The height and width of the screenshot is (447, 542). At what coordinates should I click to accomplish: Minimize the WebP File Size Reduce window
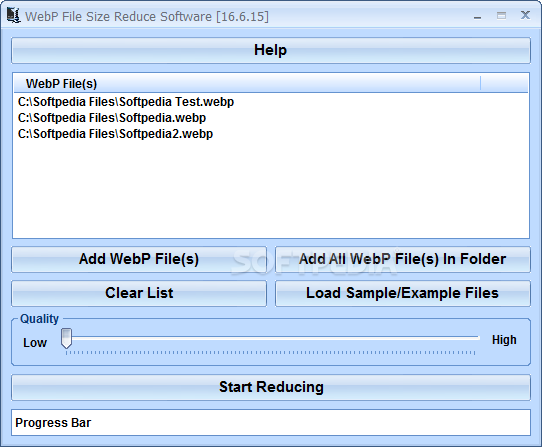pos(477,16)
